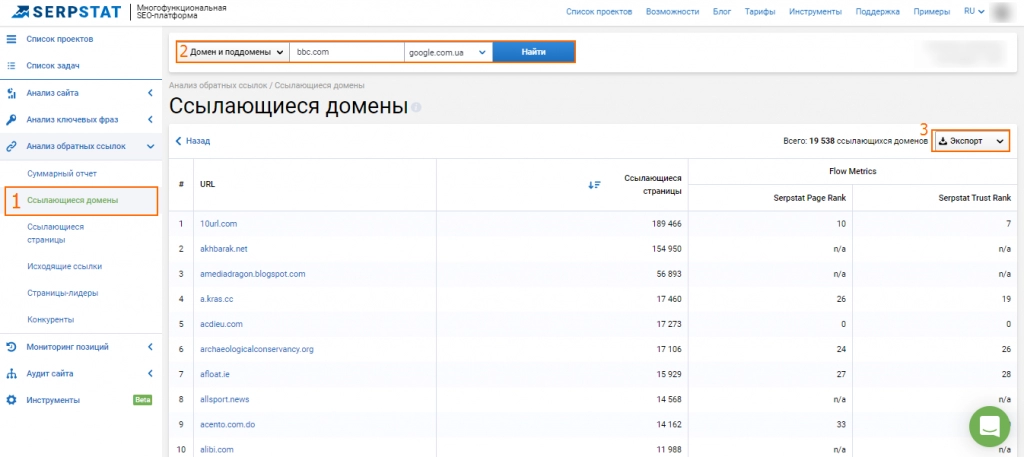Open the 10url.com domain link
1024x457 pixels.
(218, 224)
